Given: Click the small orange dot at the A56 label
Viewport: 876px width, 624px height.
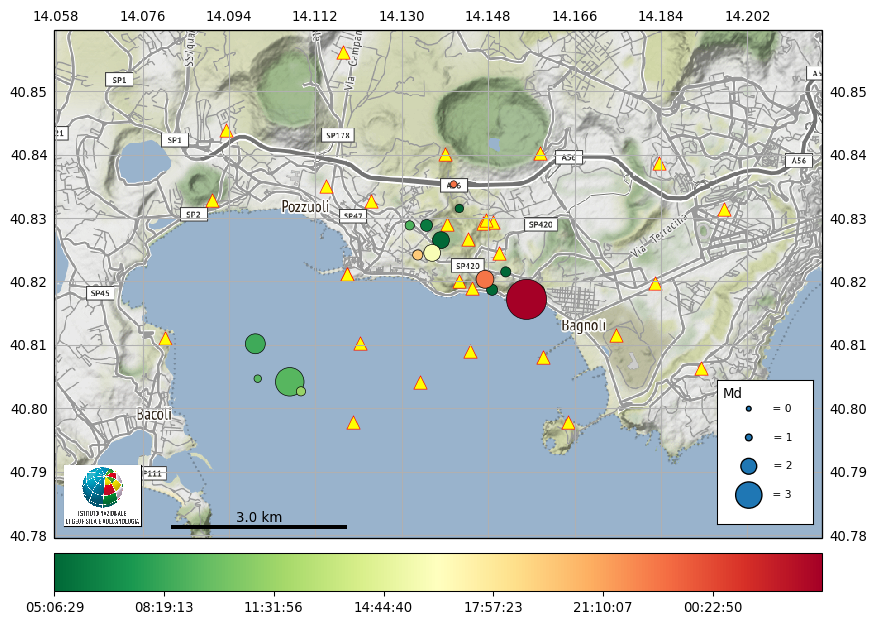Looking at the screenshot, I should point(453,184).
